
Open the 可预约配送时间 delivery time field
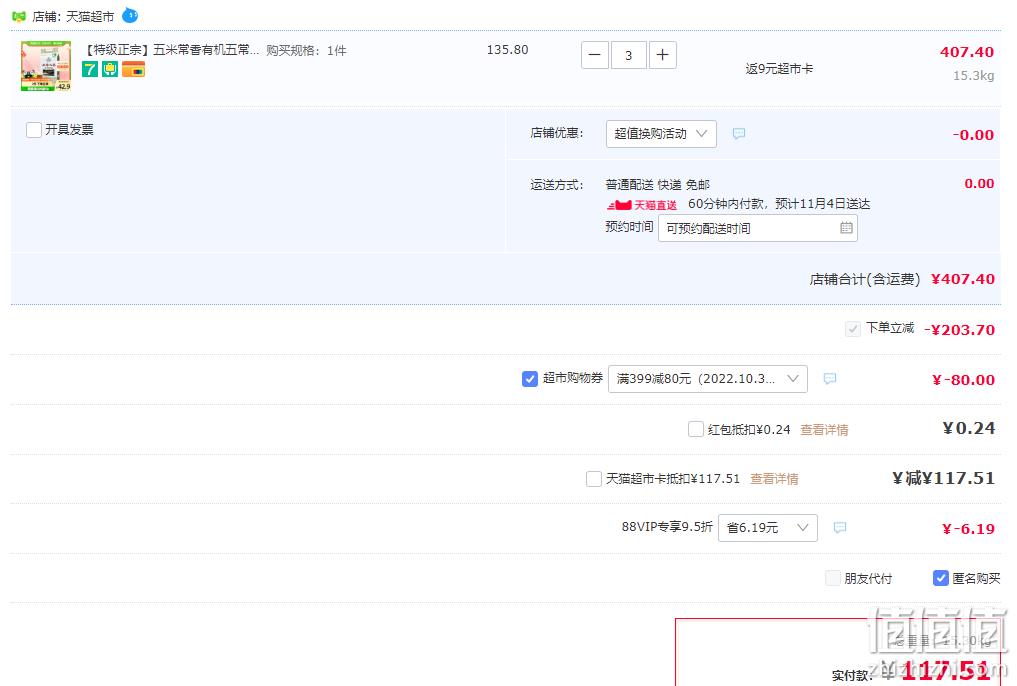(x=758, y=228)
